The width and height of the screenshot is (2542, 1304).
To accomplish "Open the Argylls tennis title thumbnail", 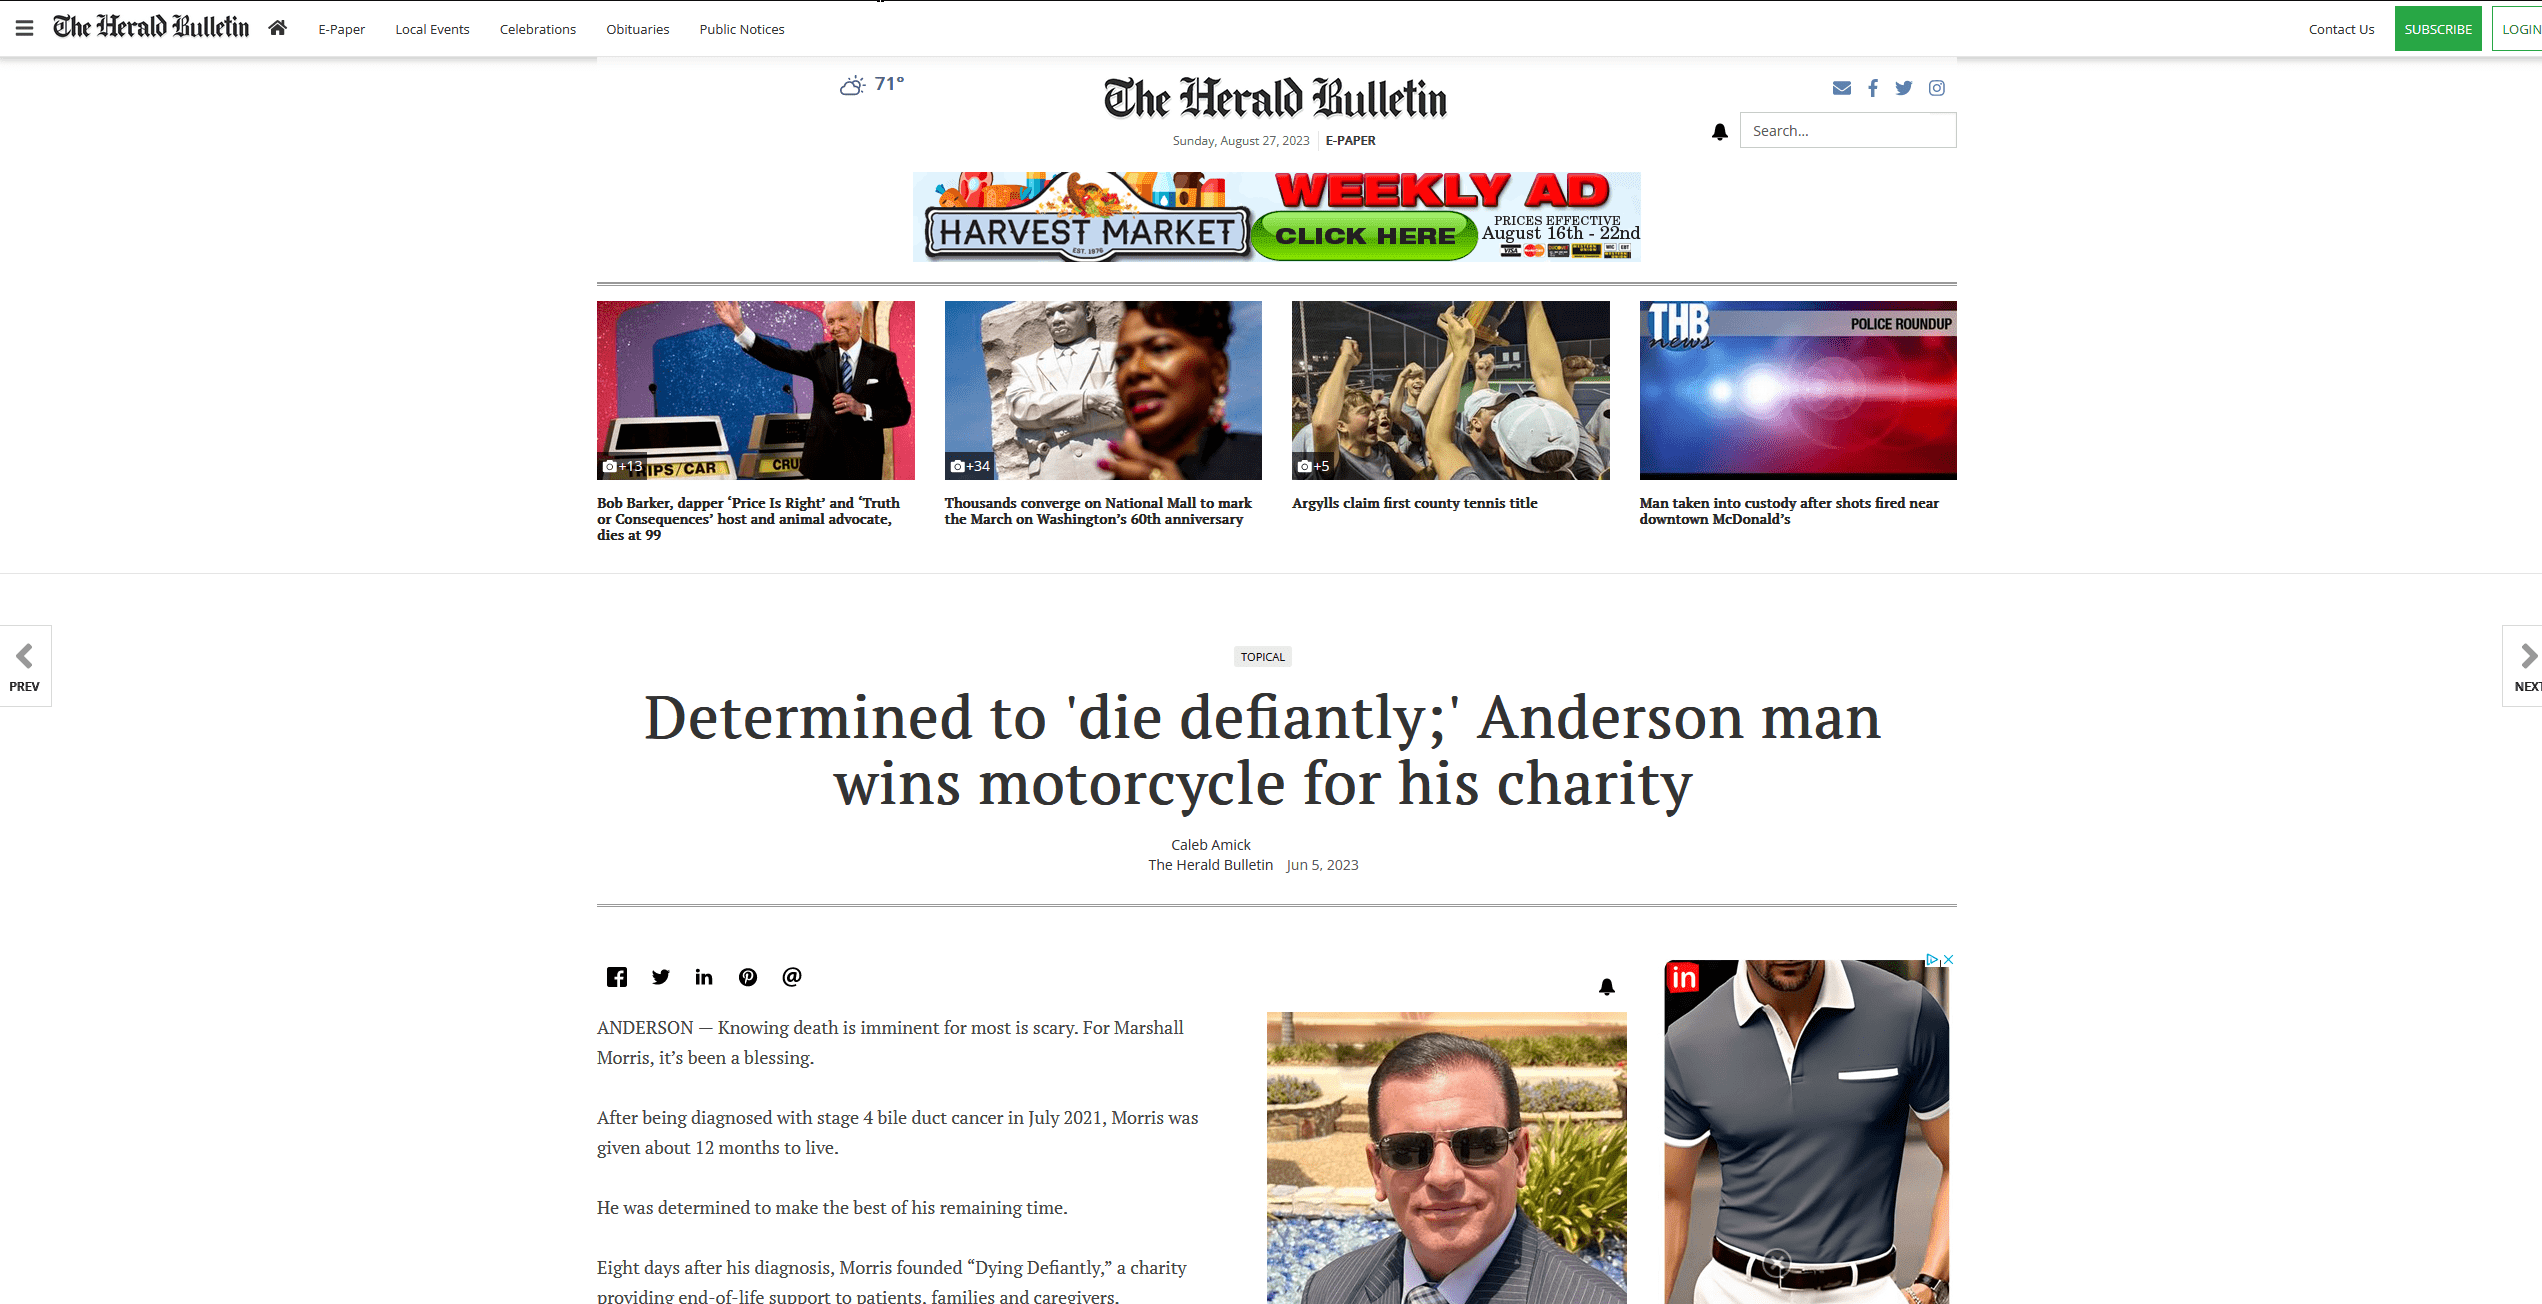I will click(1451, 390).
